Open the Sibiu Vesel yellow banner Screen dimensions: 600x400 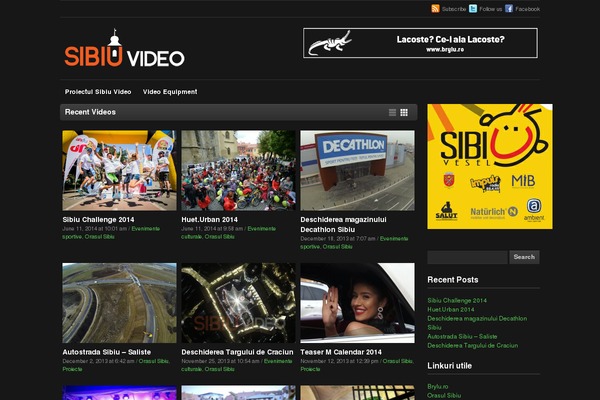(490, 167)
